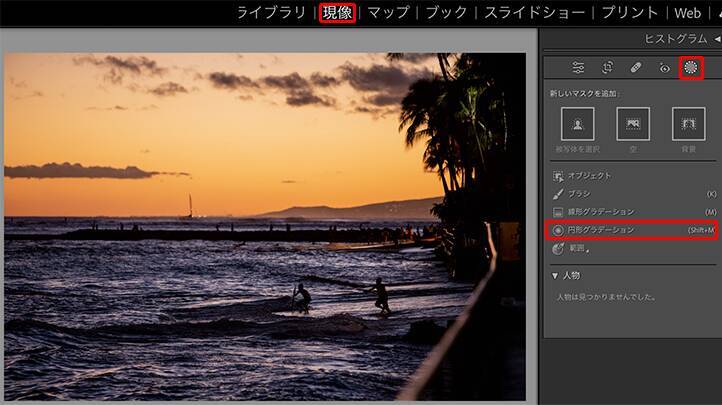Click the Red Eye correction icon
Viewport: 722px width, 405px height.
[x=664, y=68]
